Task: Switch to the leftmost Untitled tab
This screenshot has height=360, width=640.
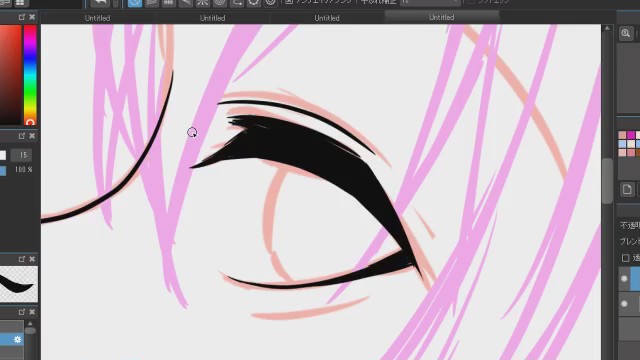Action: [x=98, y=18]
